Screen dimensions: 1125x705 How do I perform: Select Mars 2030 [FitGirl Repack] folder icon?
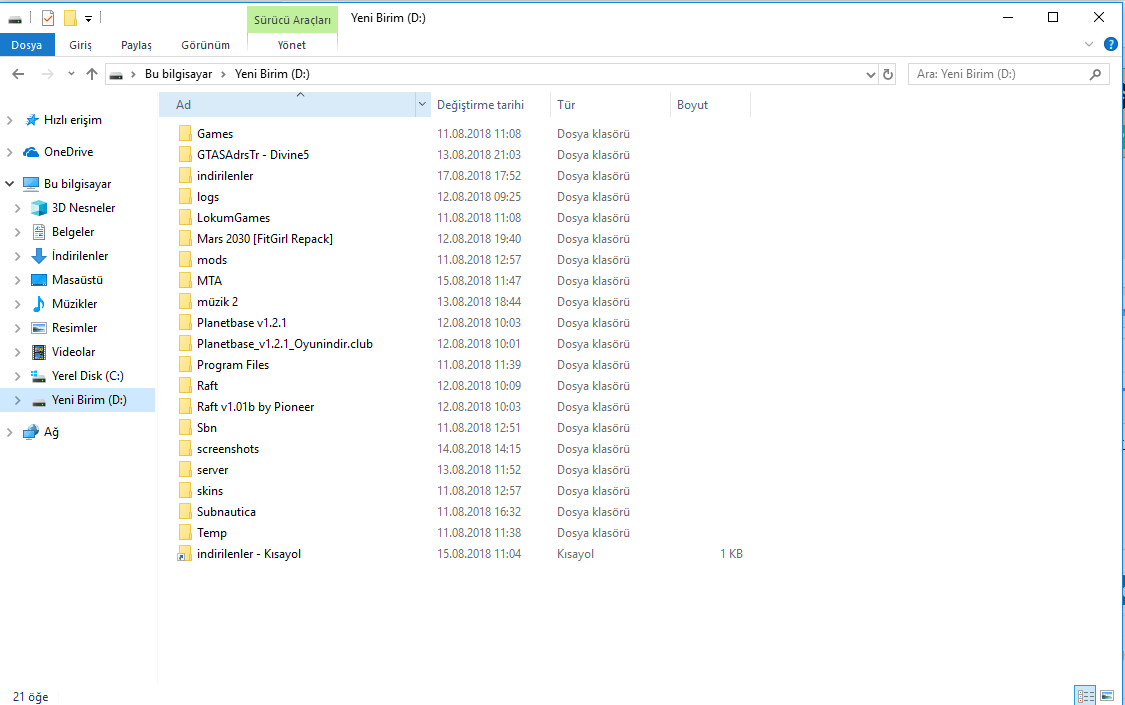[185, 239]
